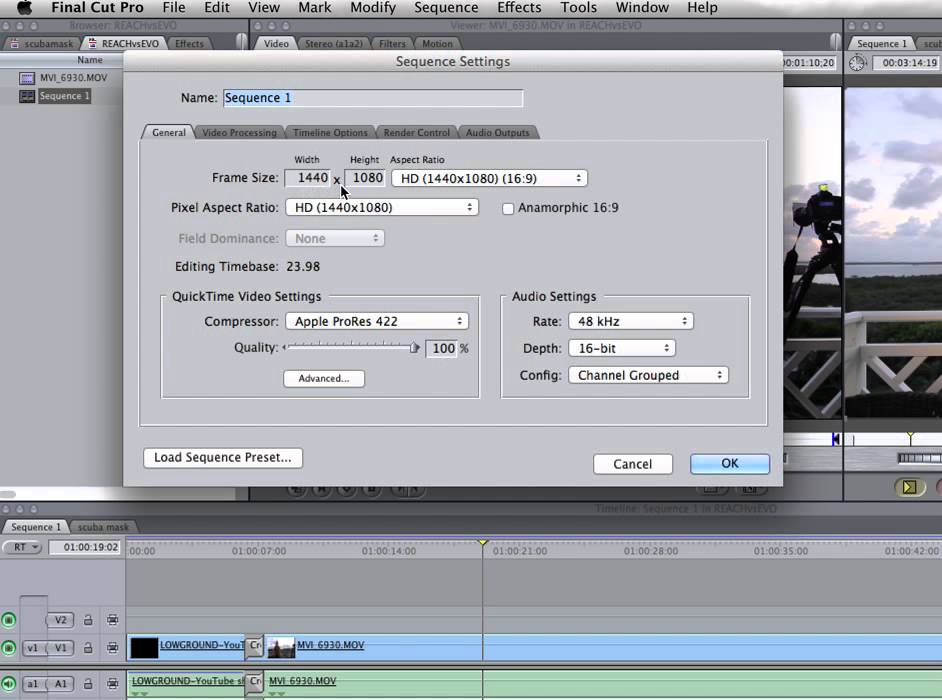
Task: Switch to the Video Processing tab
Action: [x=239, y=132]
